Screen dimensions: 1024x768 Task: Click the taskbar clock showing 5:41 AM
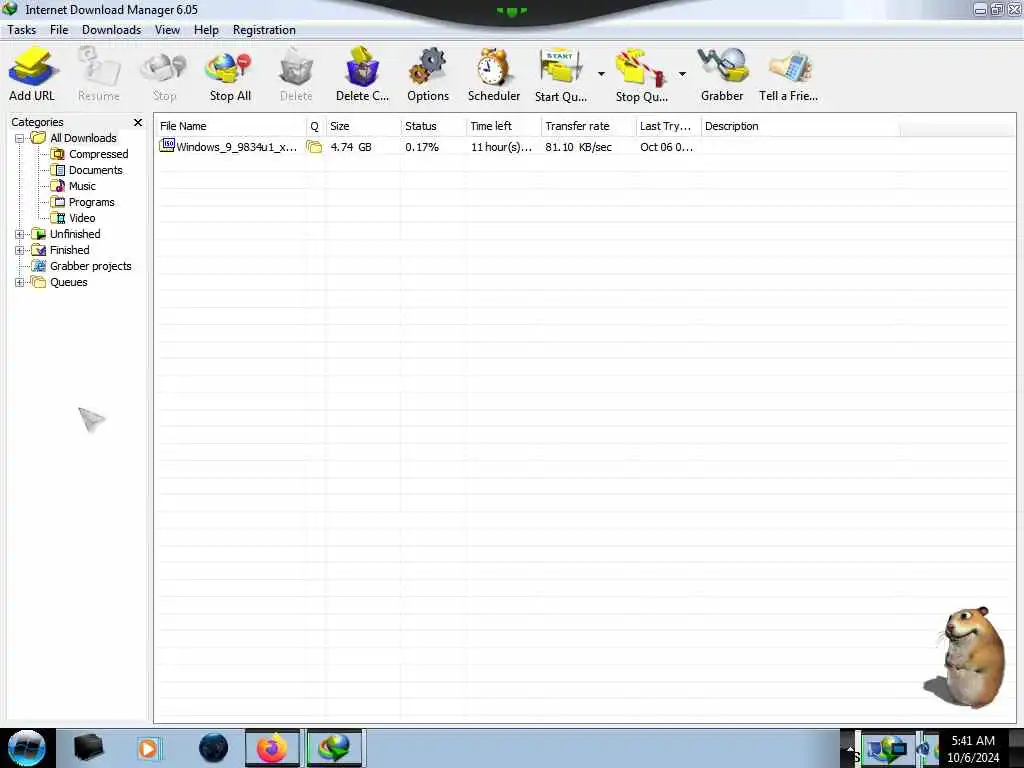[973, 748]
